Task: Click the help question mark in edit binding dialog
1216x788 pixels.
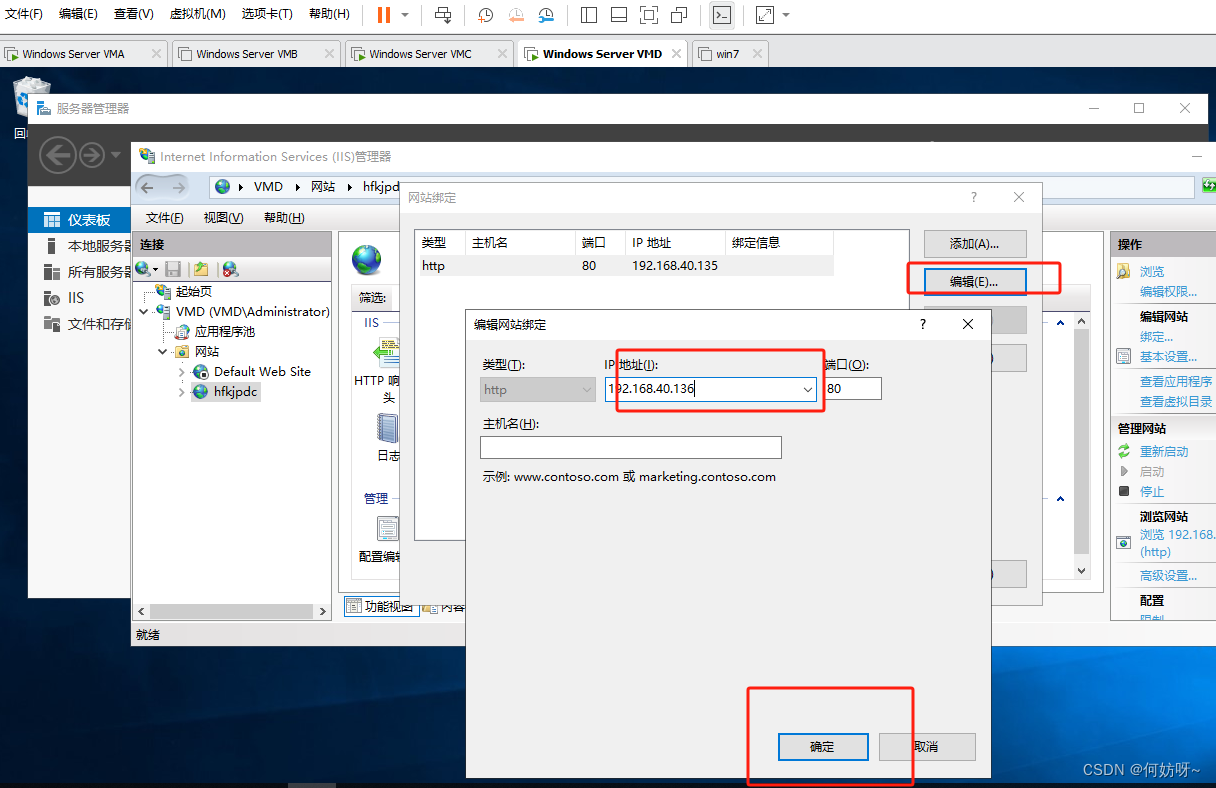Action: (x=923, y=324)
